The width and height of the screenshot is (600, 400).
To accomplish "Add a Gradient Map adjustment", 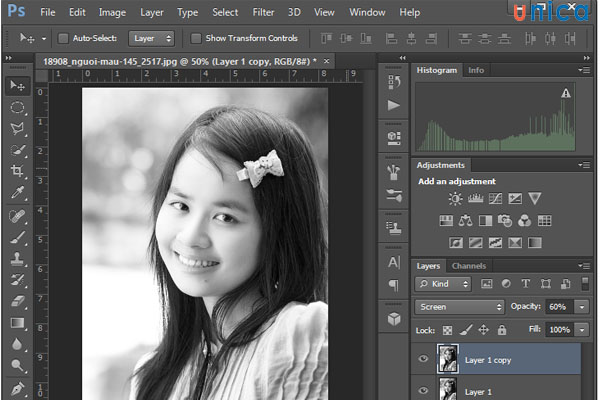I will pos(535,243).
